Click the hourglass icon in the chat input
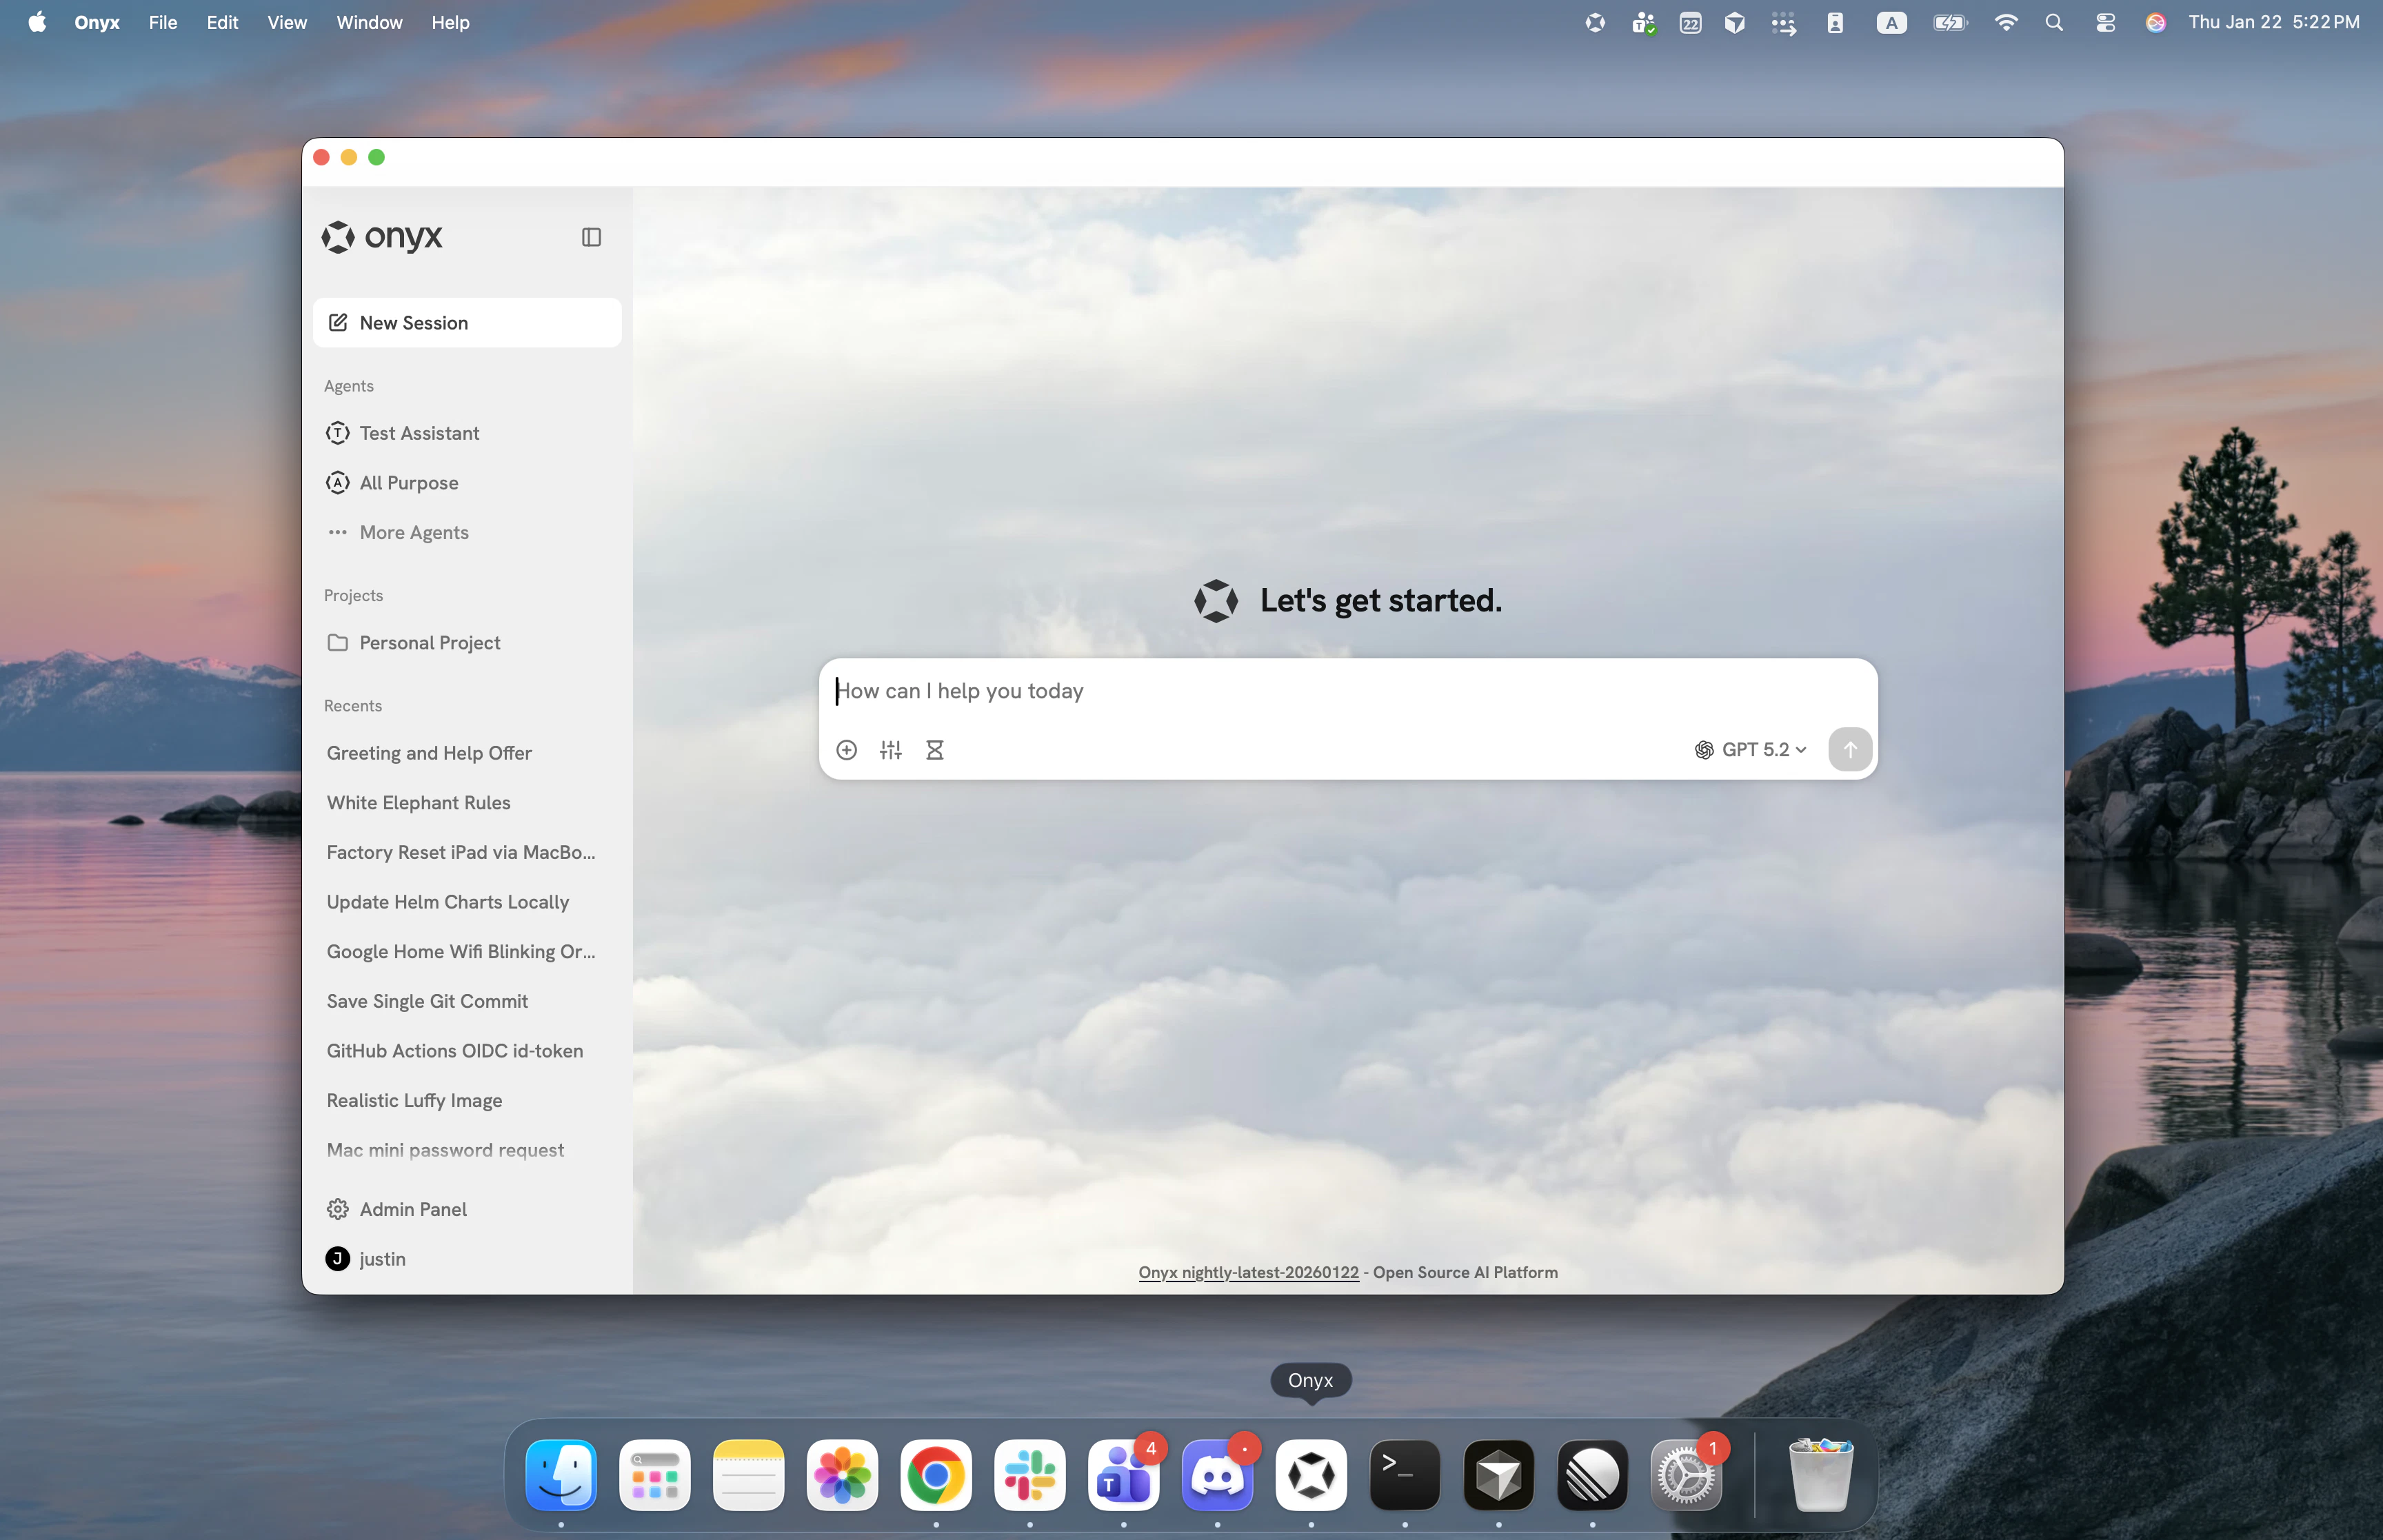The height and width of the screenshot is (1540, 2383). coord(934,749)
